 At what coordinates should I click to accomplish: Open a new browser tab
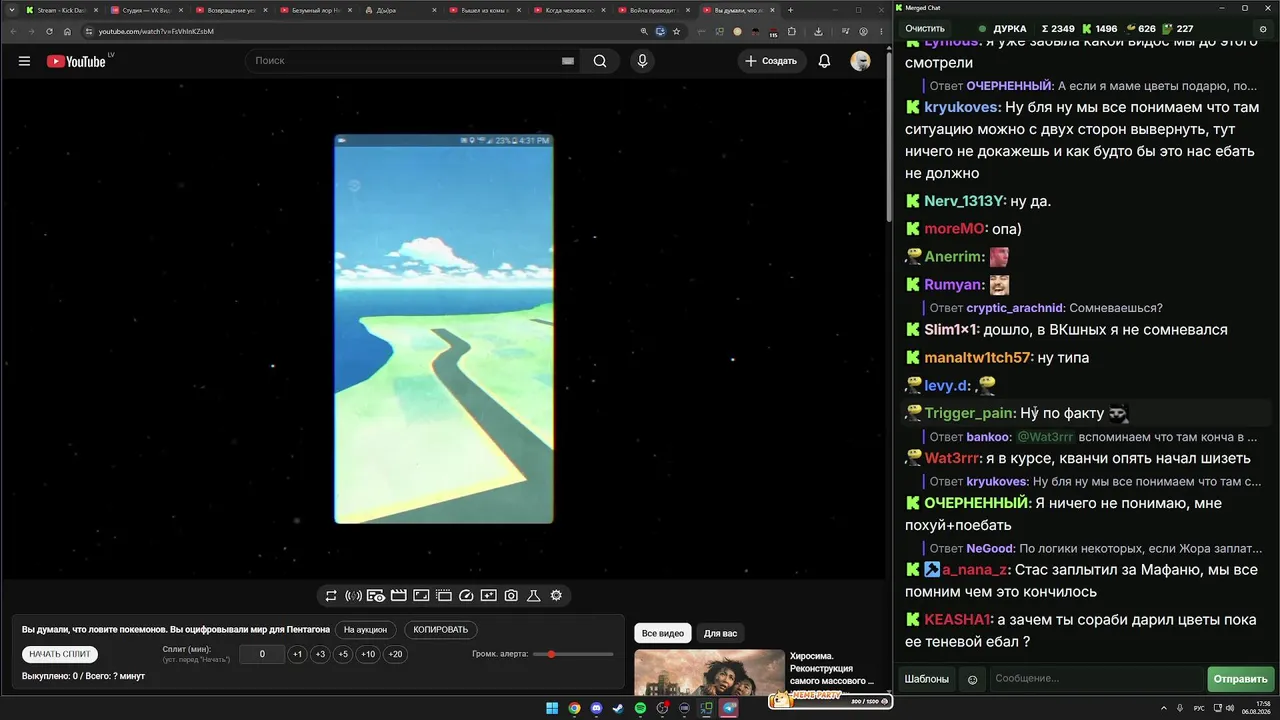790,10
